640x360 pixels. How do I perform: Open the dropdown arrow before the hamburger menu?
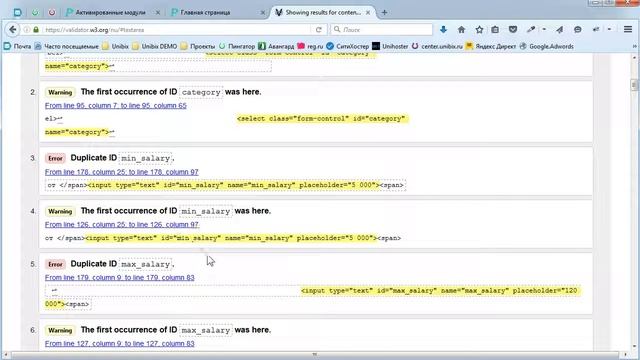tap(609, 29)
